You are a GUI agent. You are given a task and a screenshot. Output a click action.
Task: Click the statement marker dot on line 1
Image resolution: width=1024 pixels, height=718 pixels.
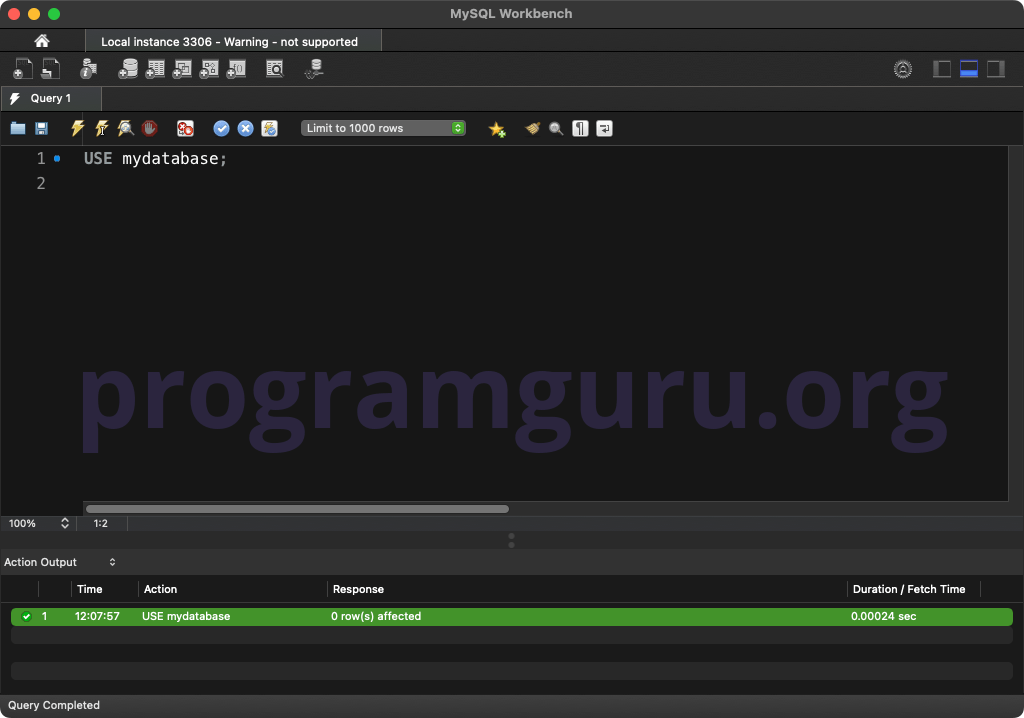57,159
